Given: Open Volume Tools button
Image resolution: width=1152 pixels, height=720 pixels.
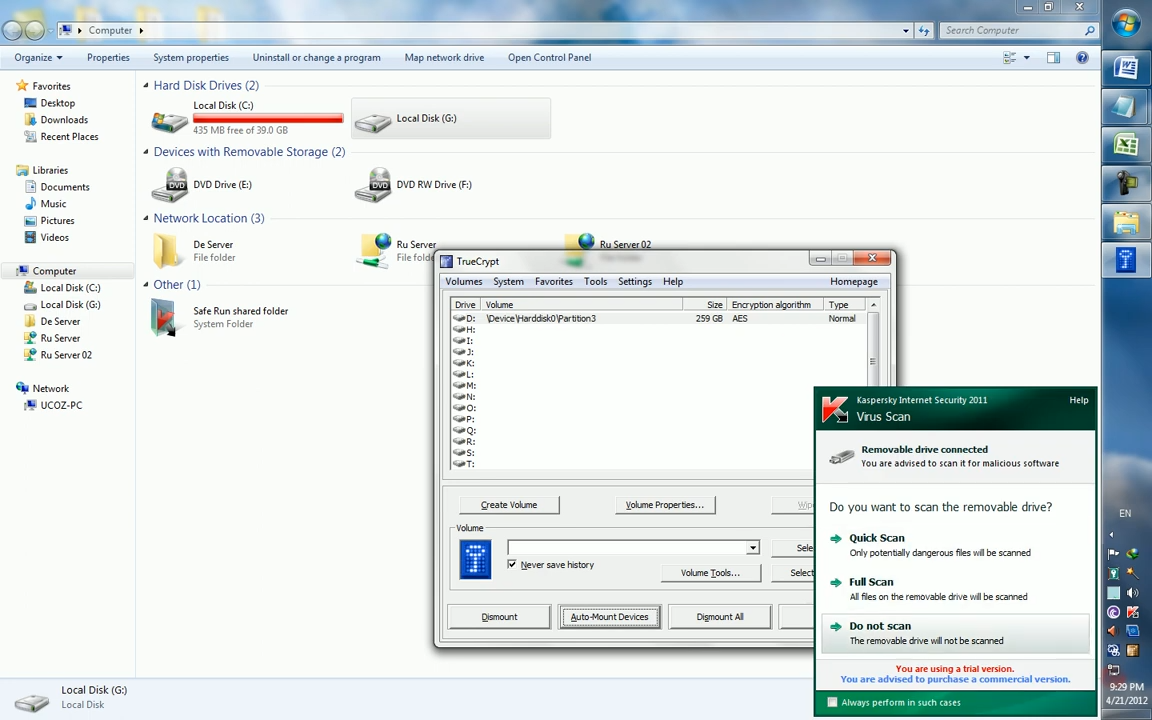Looking at the screenshot, I should tap(710, 573).
